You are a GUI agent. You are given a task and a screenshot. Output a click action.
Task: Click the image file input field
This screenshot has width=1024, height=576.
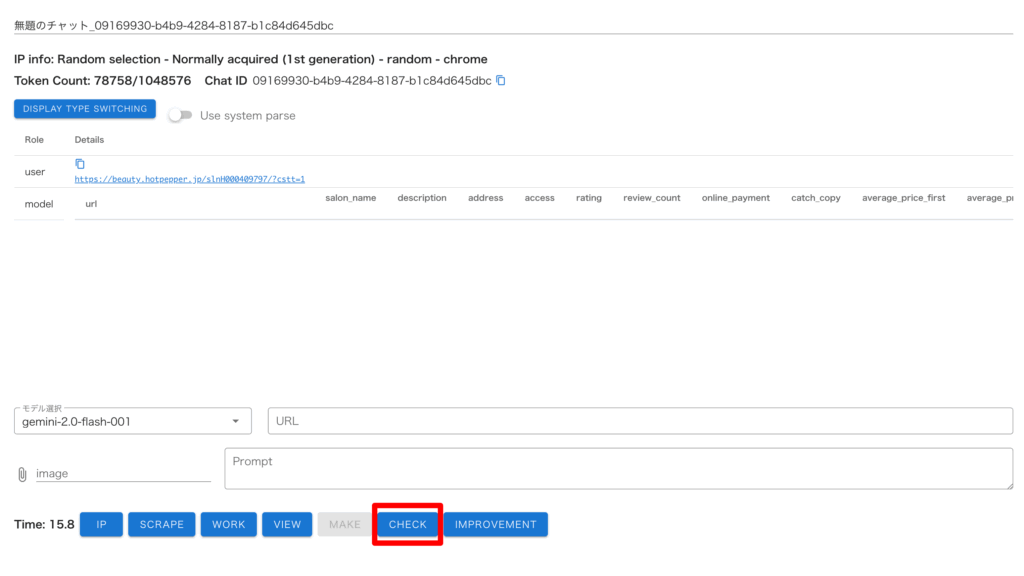click(123, 473)
